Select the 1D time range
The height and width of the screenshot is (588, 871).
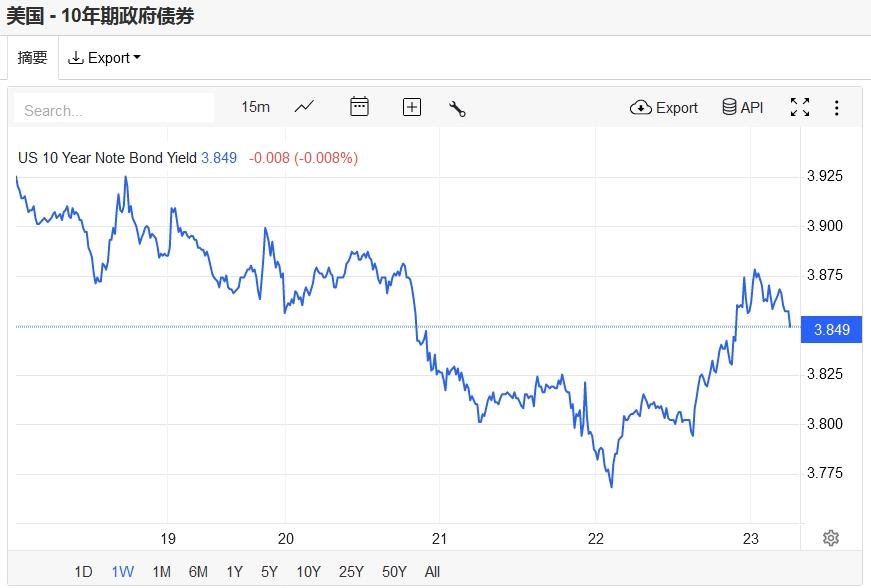pyautogui.click(x=83, y=572)
